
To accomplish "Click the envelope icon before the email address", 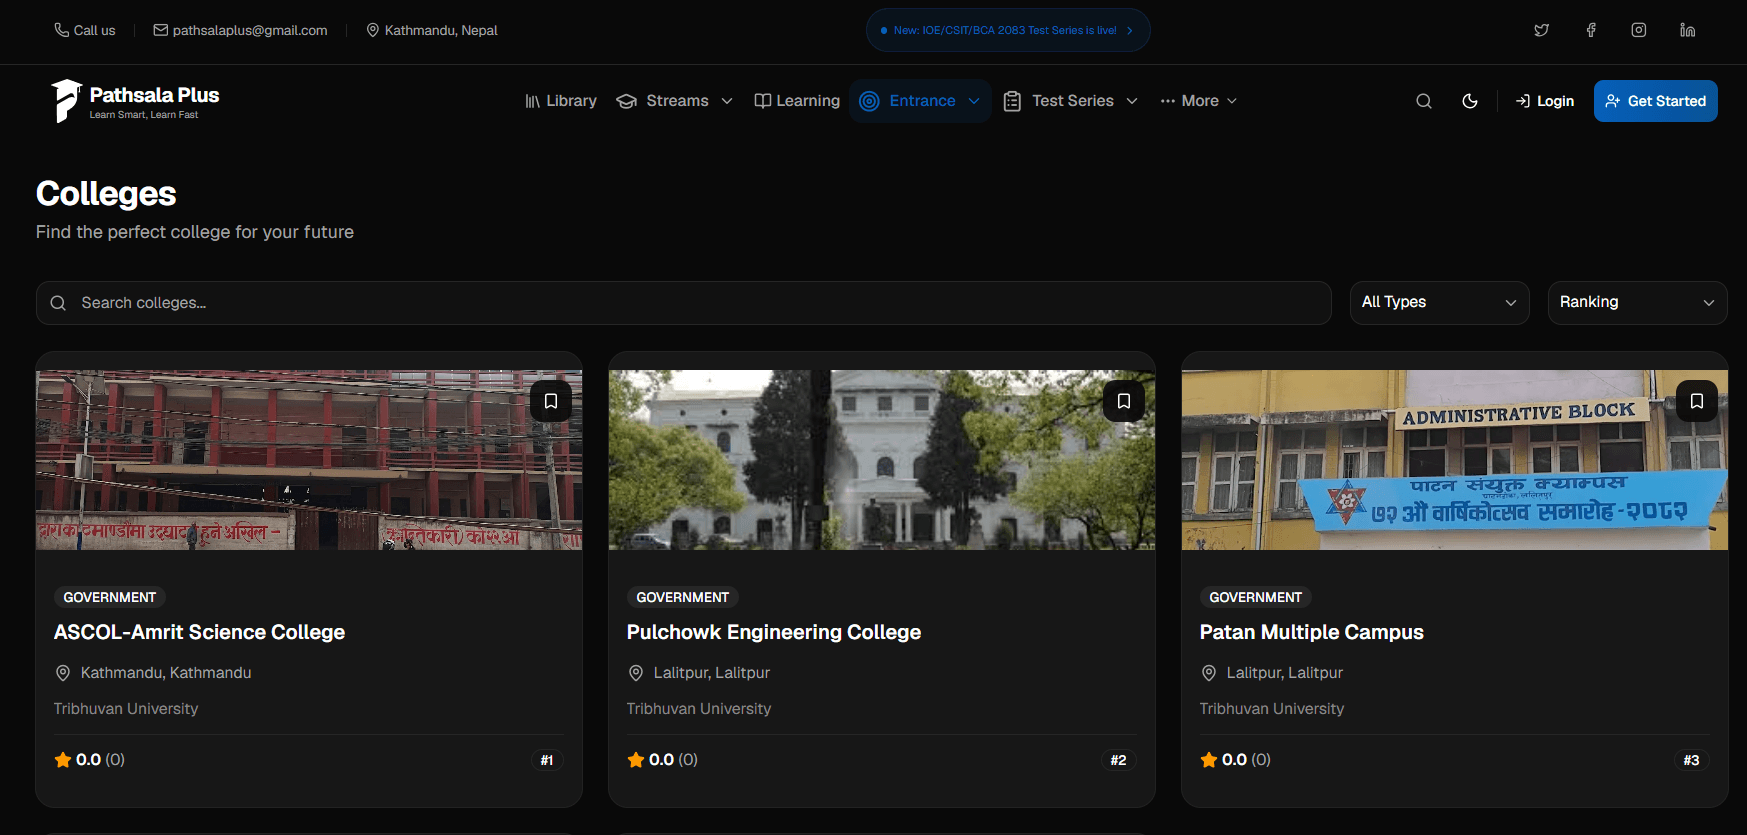I will click(160, 30).
